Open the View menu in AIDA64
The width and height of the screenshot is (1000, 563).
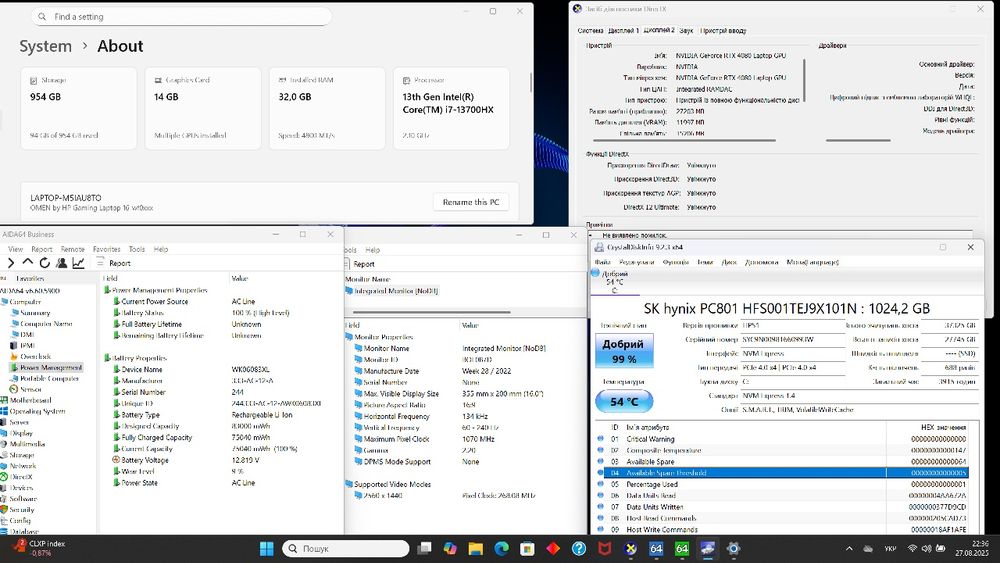pos(15,249)
